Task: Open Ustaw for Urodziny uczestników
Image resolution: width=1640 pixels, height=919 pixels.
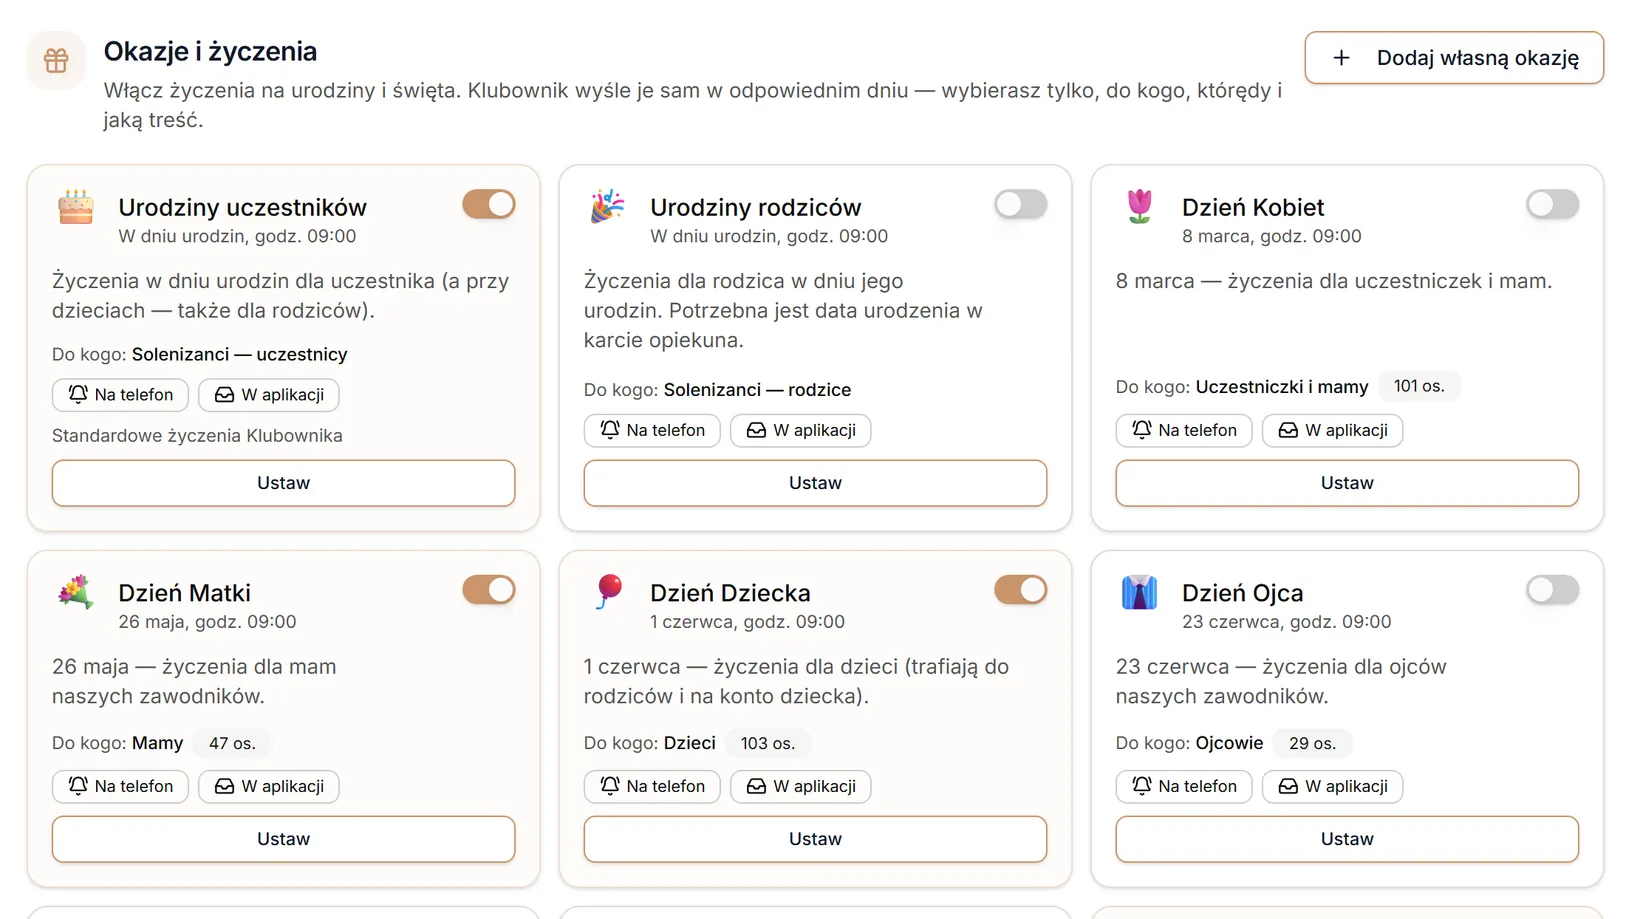Action: pyautogui.click(x=284, y=483)
